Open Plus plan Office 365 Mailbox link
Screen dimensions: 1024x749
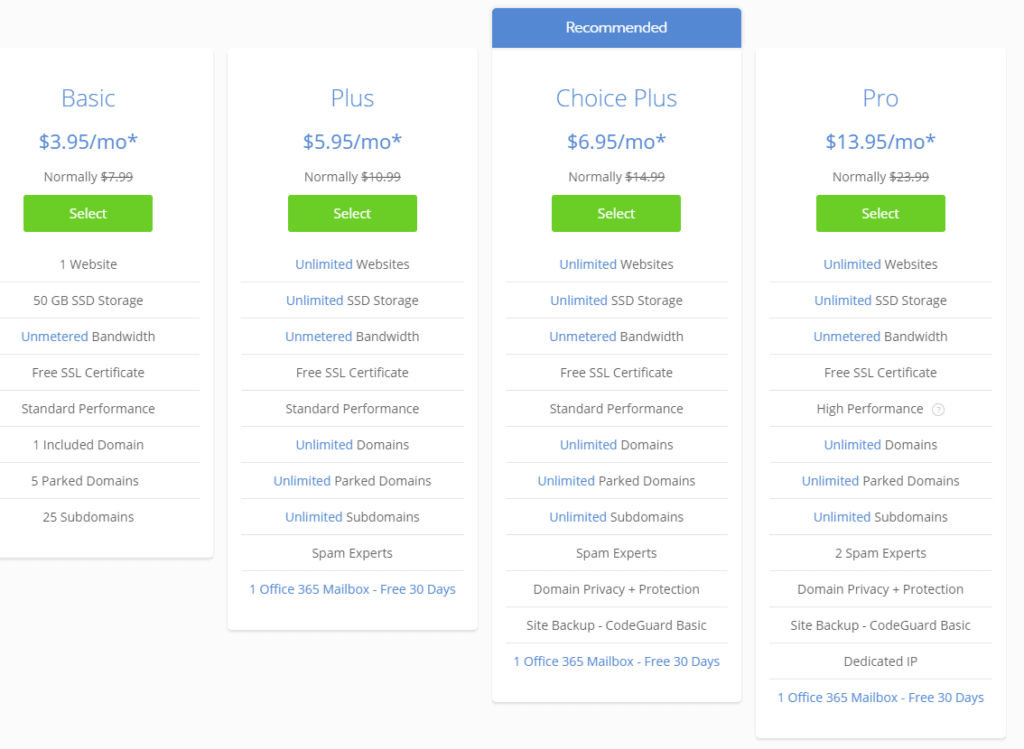pyautogui.click(x=352, y=589)
